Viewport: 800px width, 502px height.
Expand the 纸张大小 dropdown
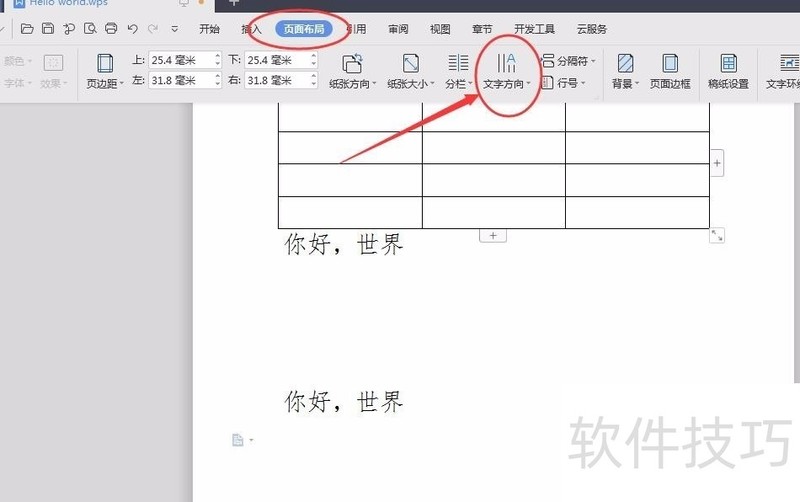[x=432, y=84]
